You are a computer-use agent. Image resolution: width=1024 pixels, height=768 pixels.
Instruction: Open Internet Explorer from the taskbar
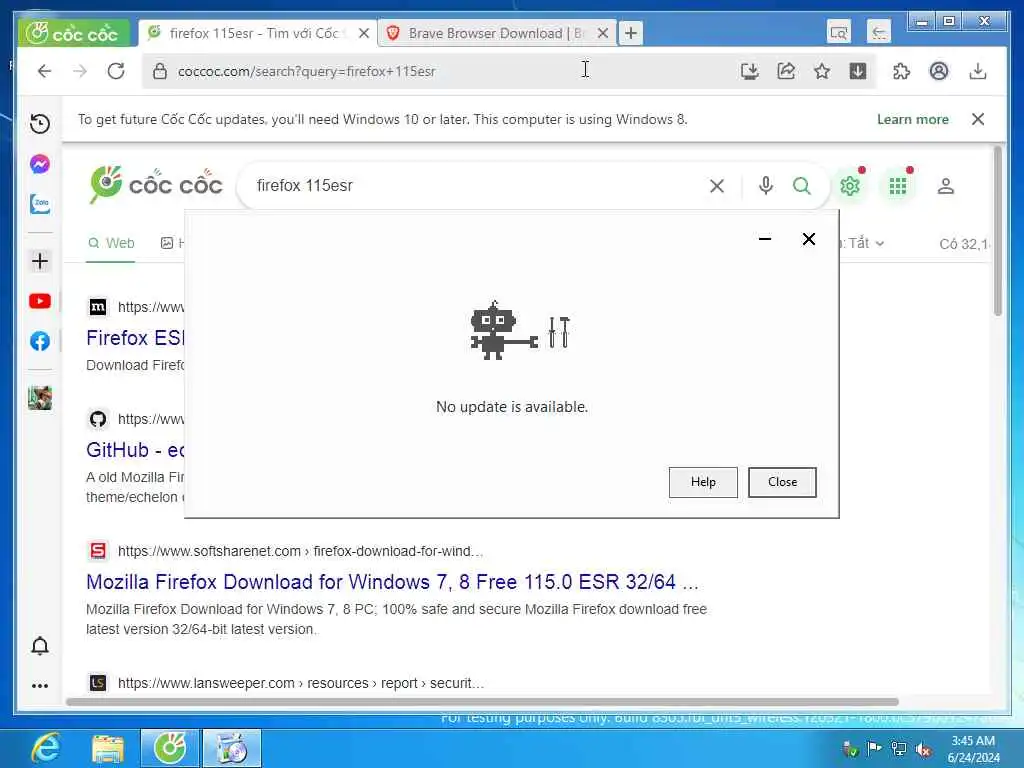(x=46, y=748)
